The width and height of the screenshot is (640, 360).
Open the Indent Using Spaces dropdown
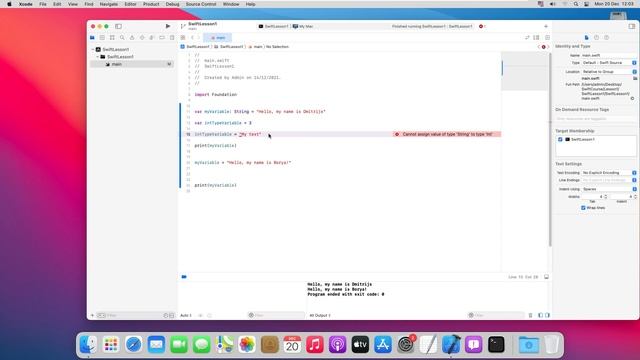pyautogui.click(x=609, y=189)
